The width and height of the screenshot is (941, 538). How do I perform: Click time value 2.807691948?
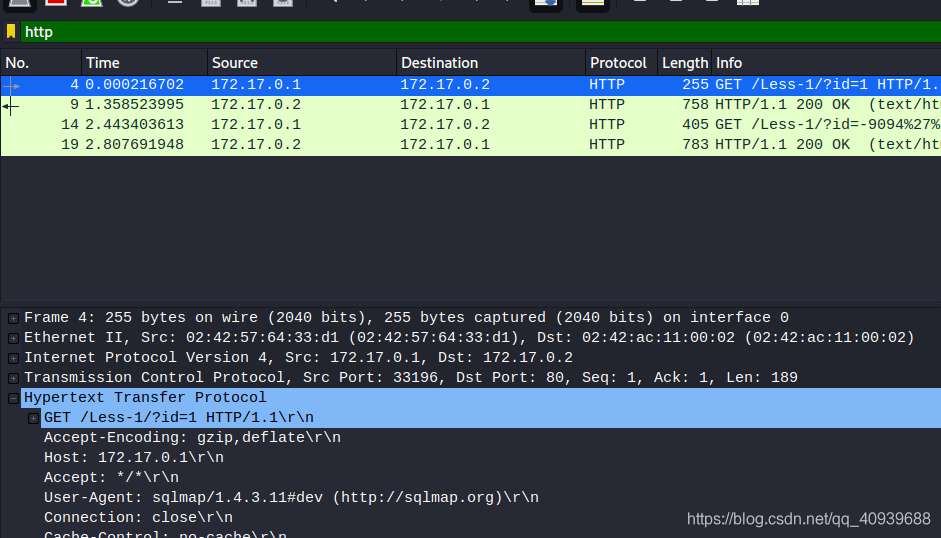(x=134, y=145)
